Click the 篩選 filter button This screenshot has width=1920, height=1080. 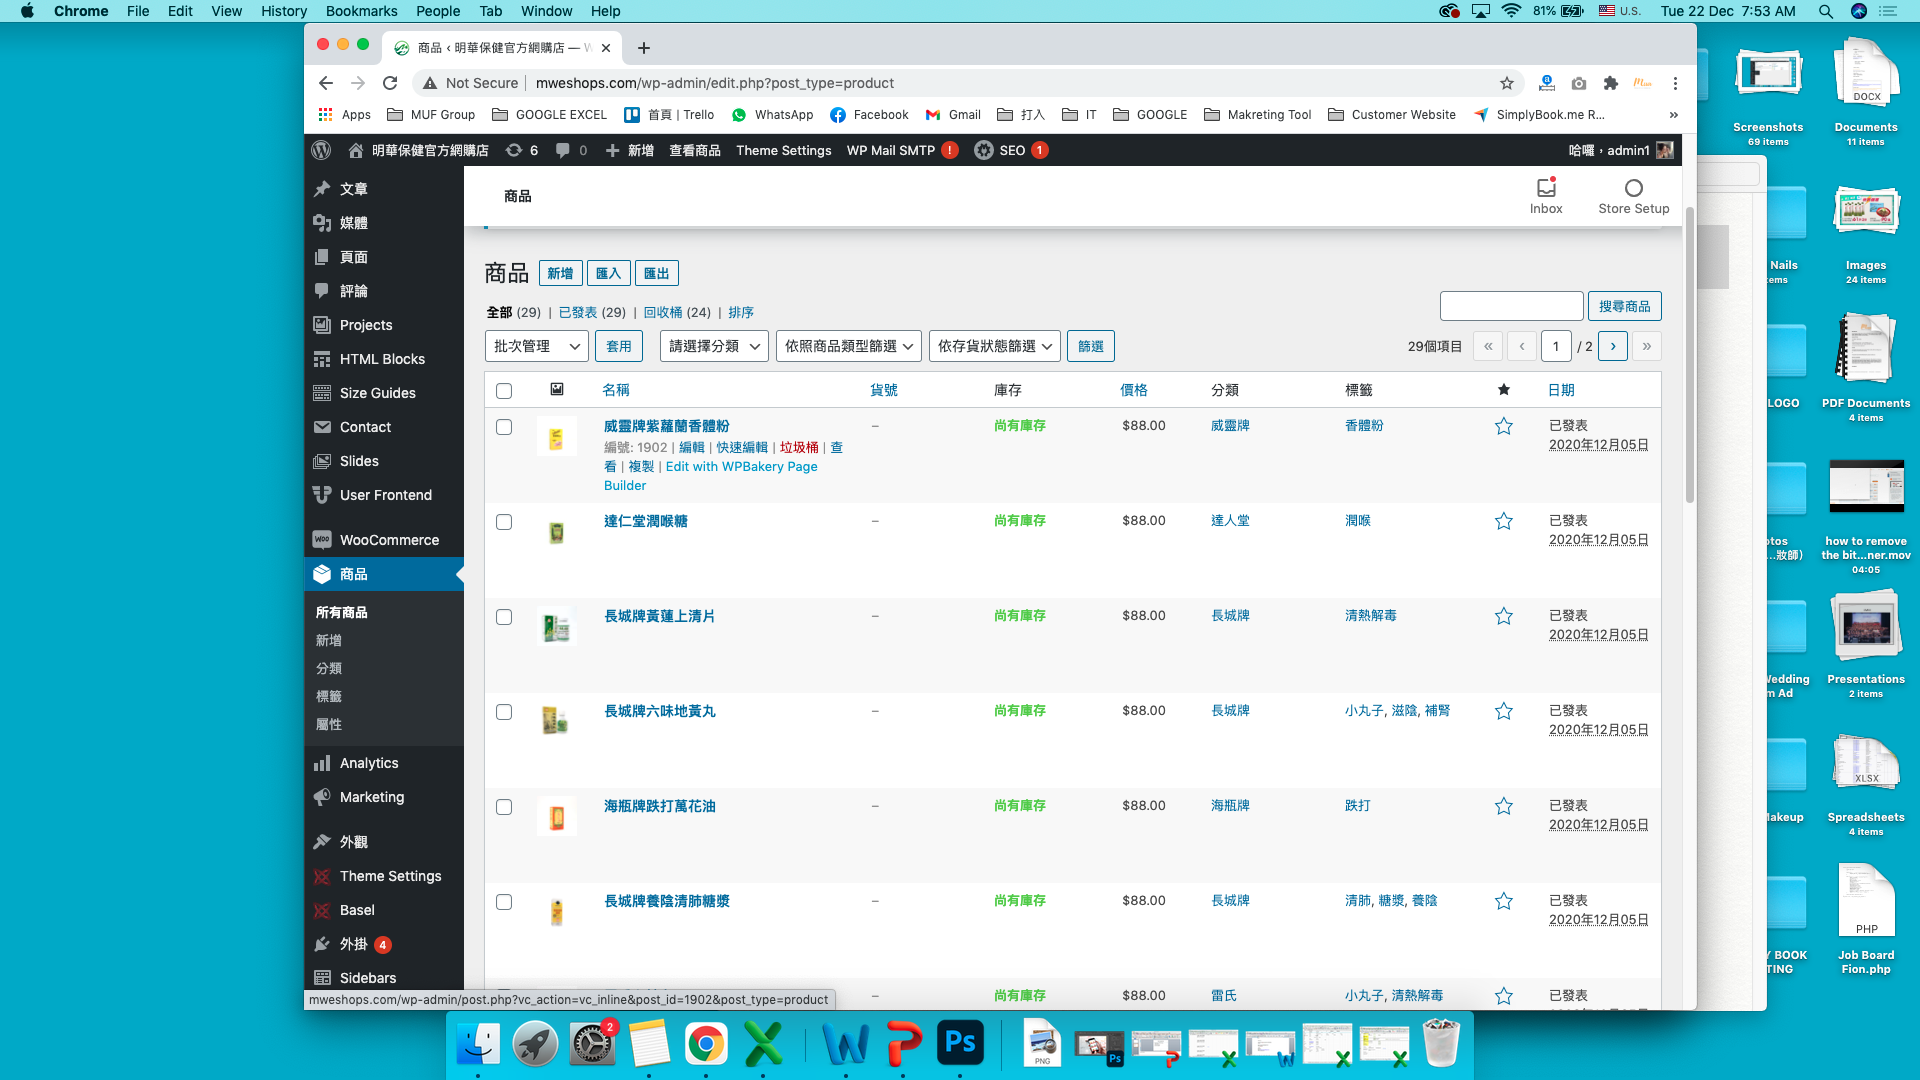click(x=1091, y=346)
